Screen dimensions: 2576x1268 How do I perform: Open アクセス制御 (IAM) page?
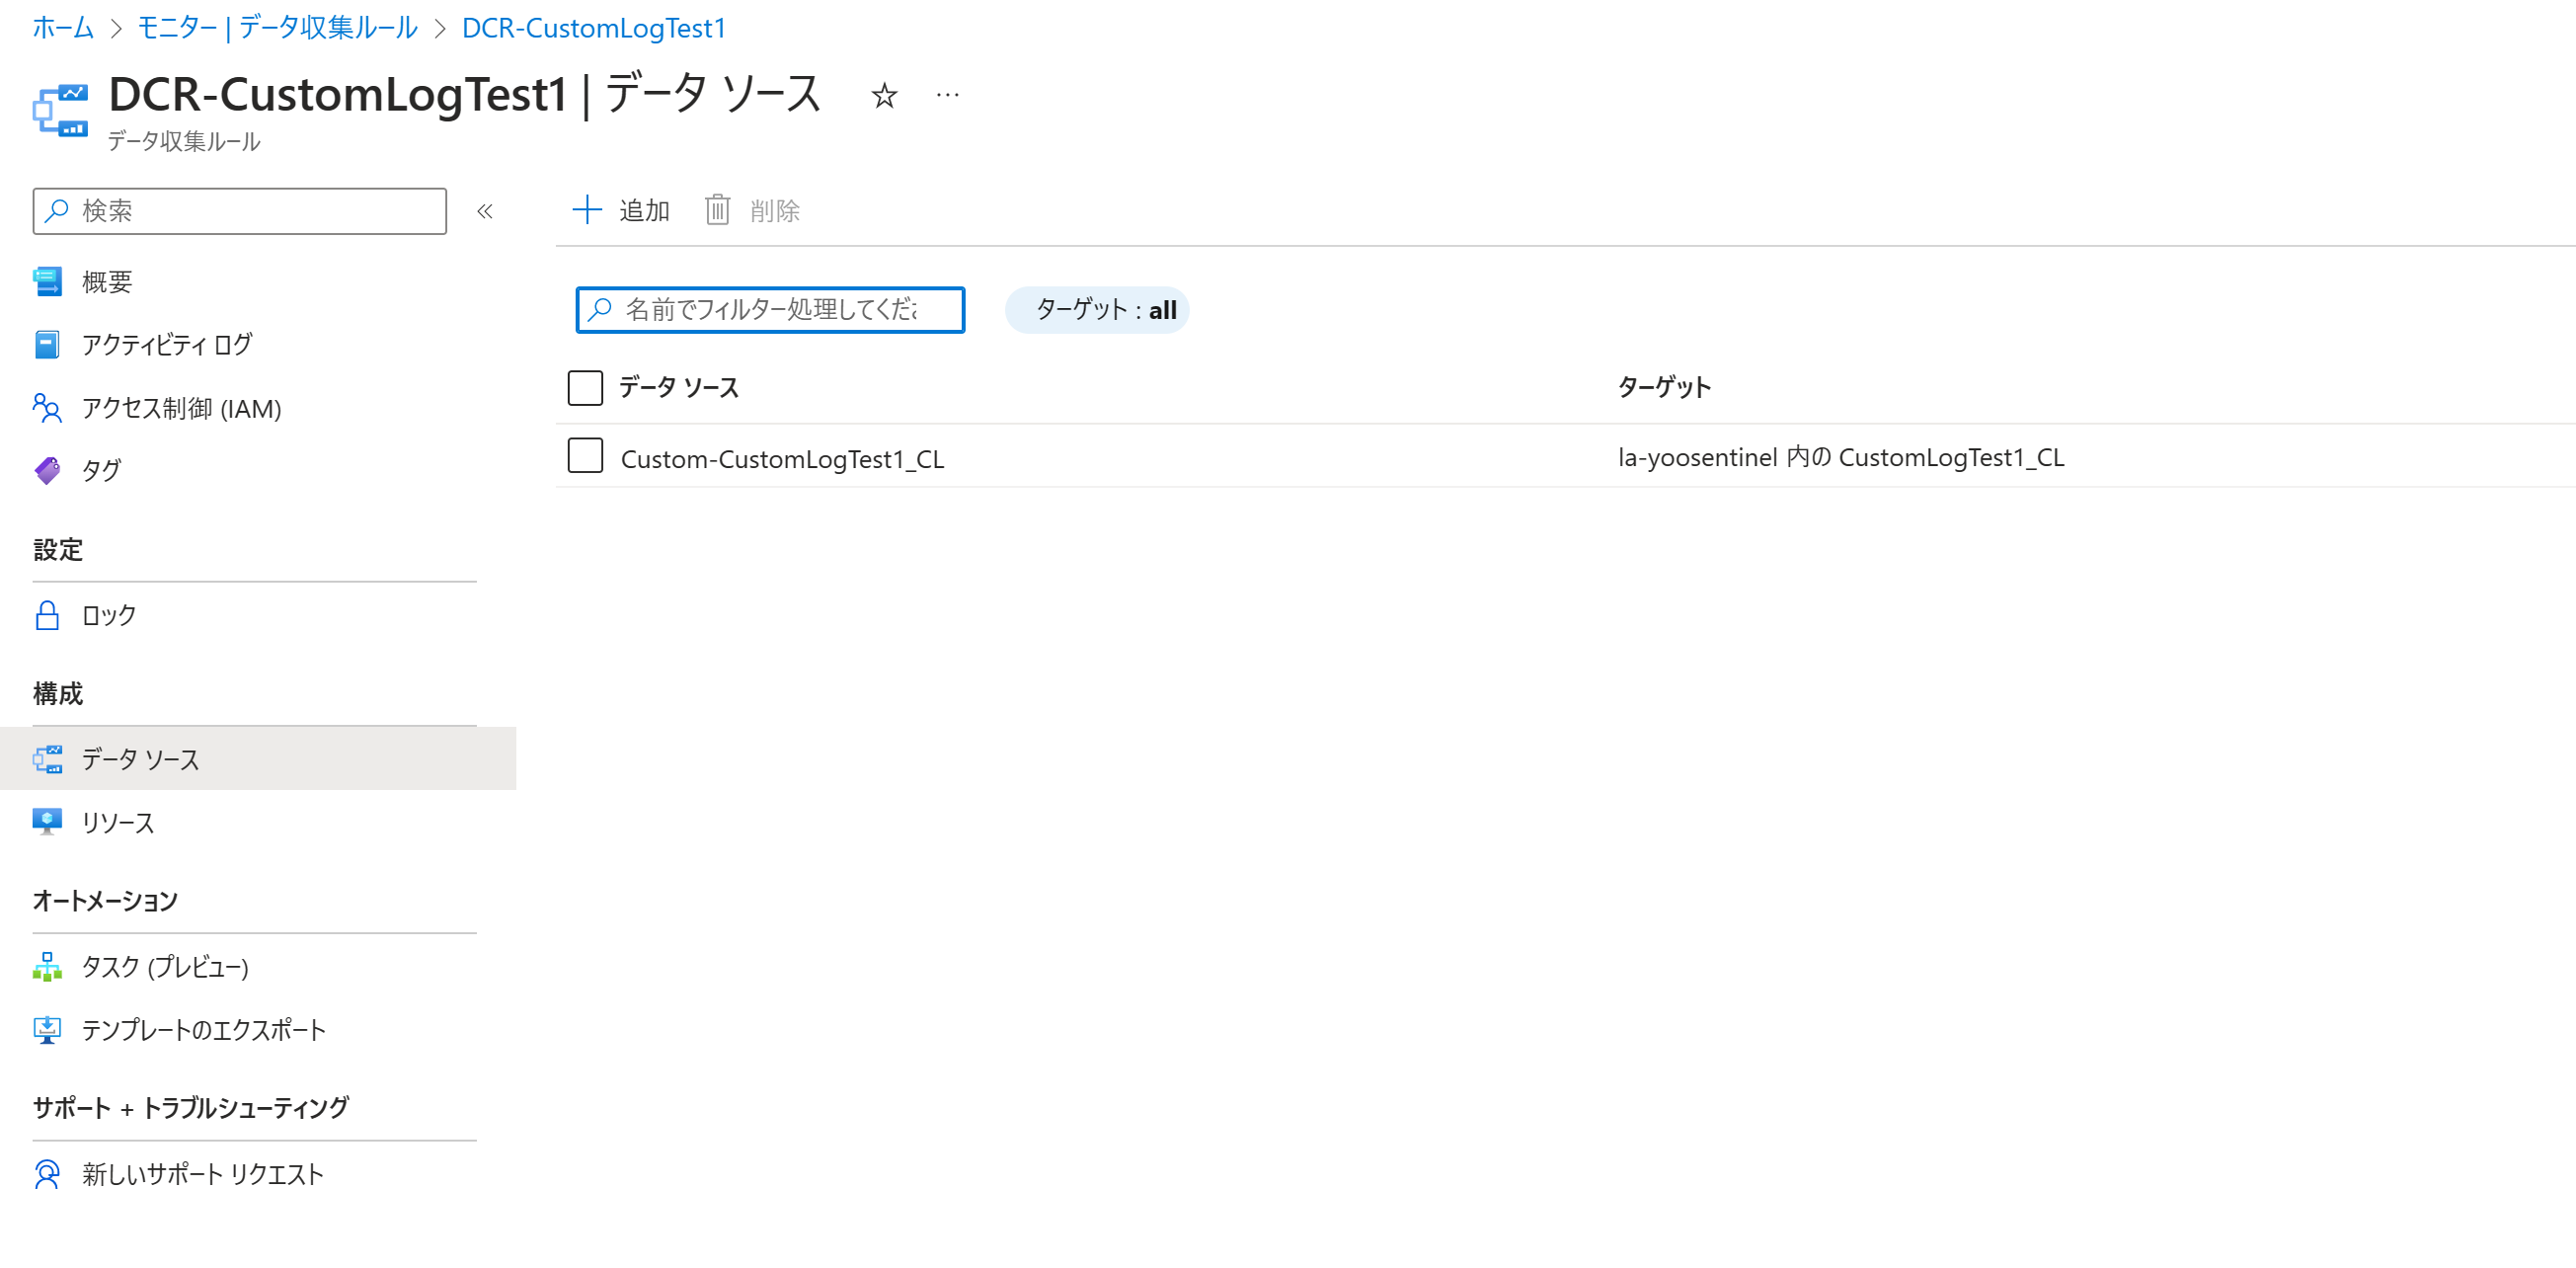[x=181, y=408]
